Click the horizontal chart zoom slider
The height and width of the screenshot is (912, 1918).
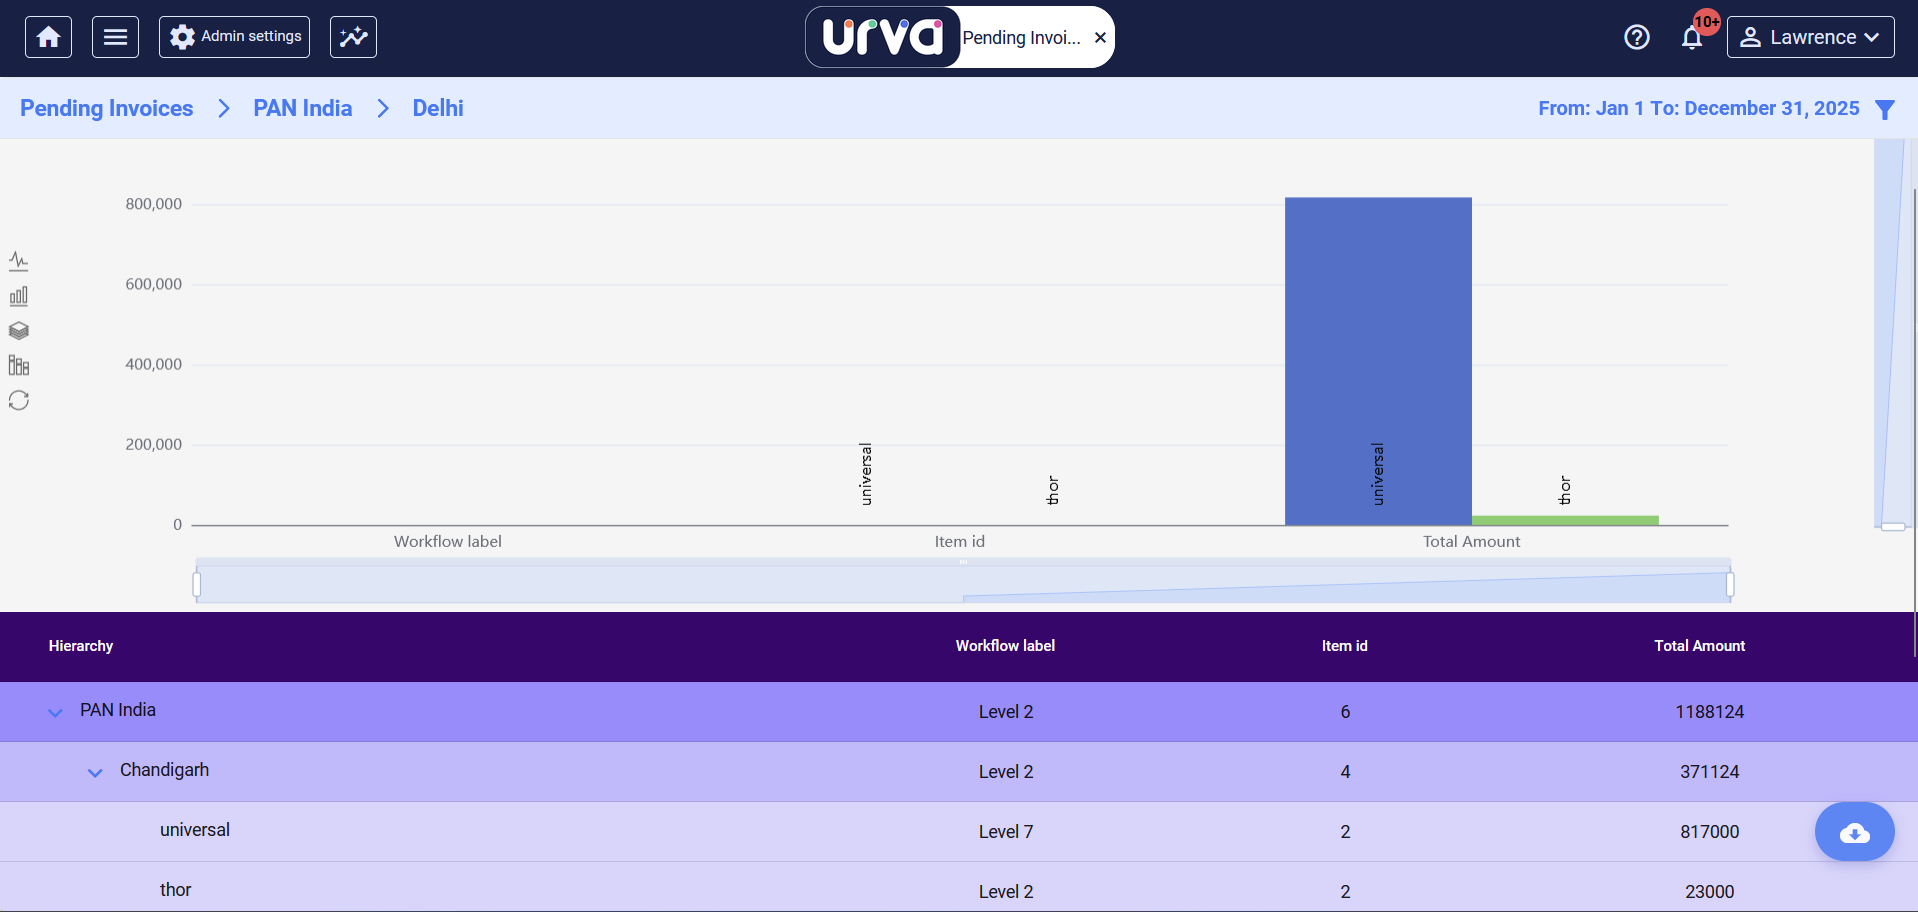[962, 584]
